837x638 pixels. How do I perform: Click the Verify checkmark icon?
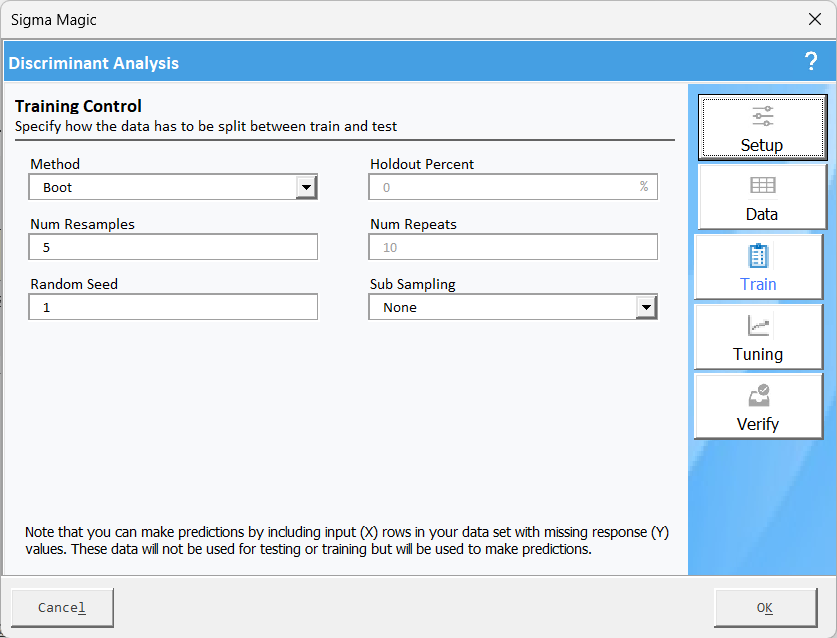click(758, 396)
